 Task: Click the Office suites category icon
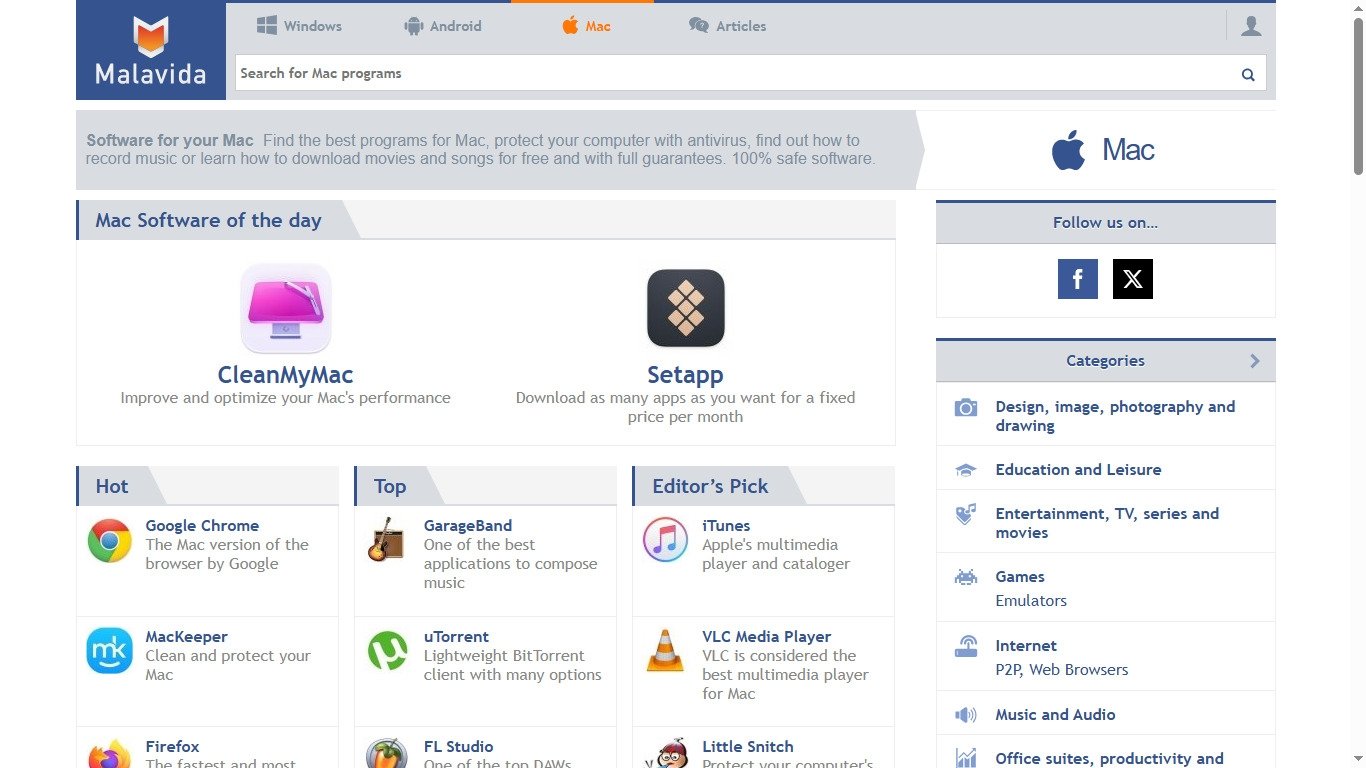click(x=965, y=758)
